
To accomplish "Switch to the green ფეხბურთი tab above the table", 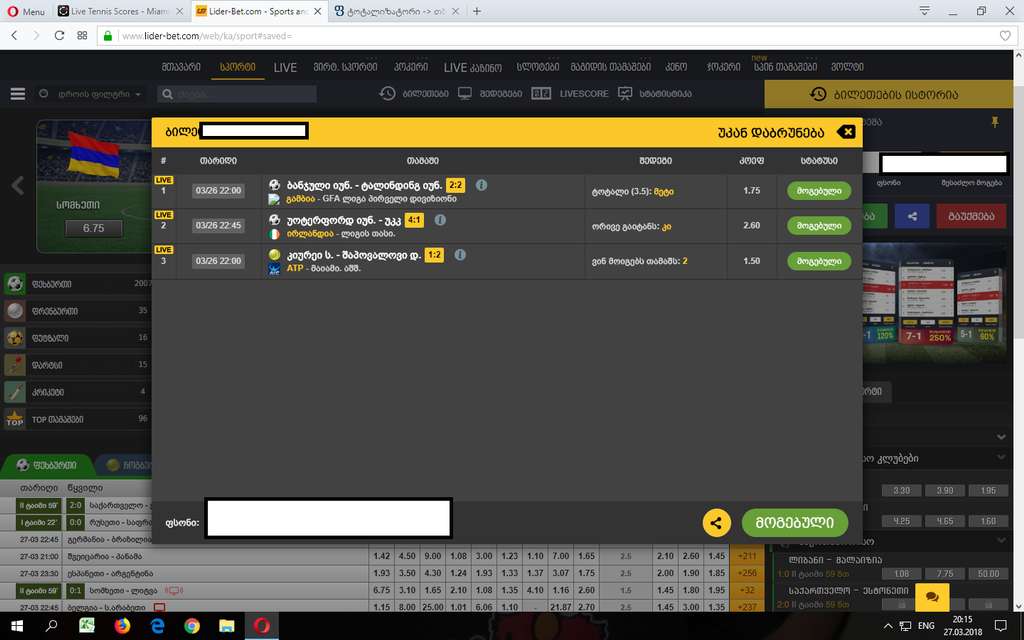I will point(46,465).
